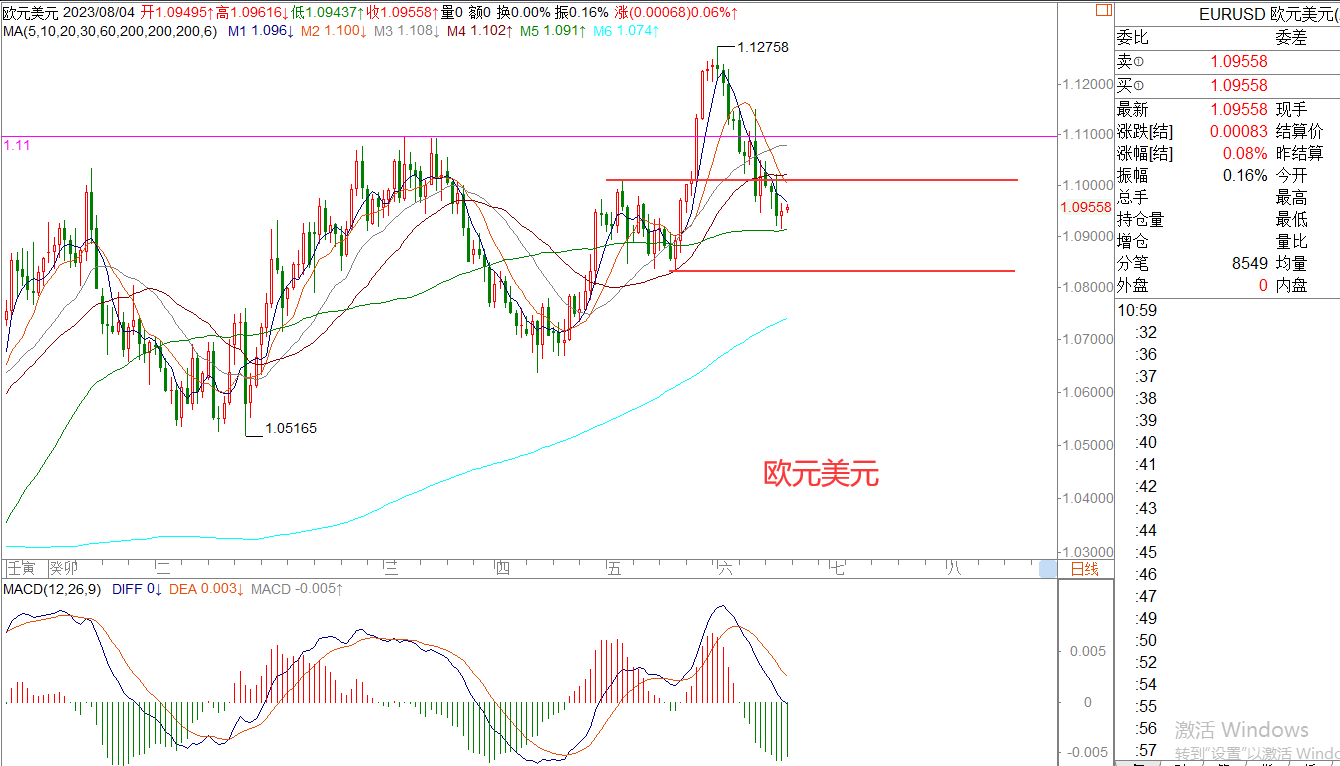The width and height of the screenshot is (1340, 766).
Task: Select the 1.12758 high price annotation
Action: click(x=763, y=47)
